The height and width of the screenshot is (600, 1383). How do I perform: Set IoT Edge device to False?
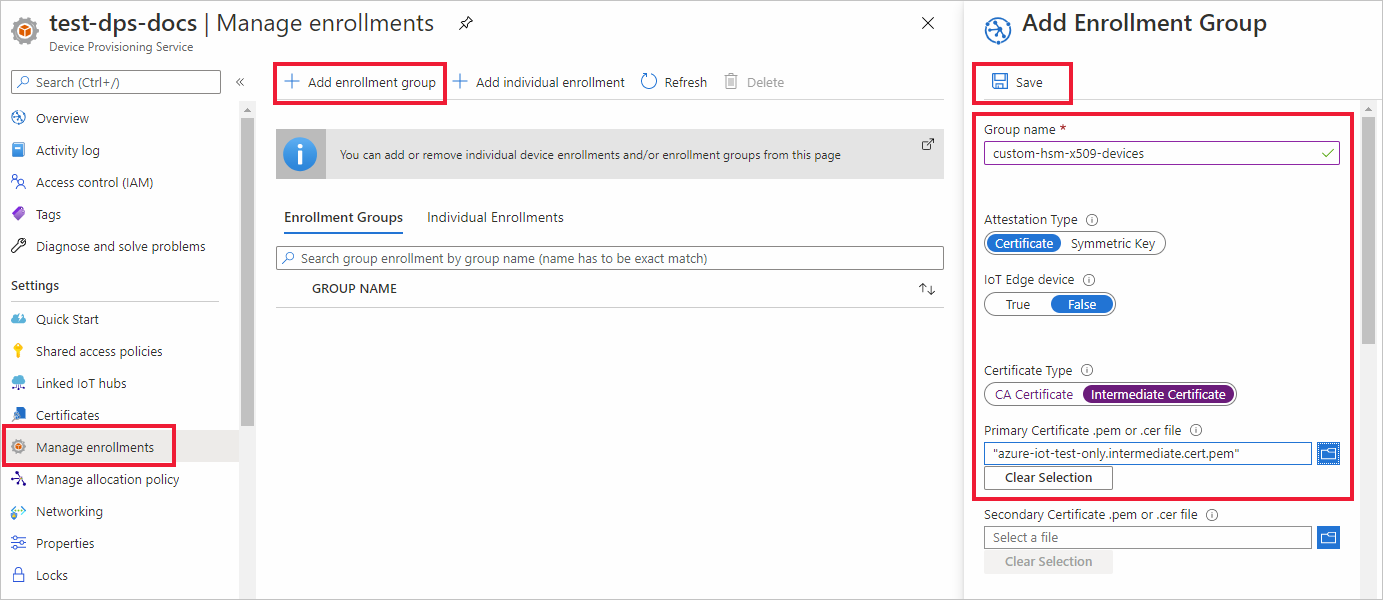click(x=1082, y=304)
